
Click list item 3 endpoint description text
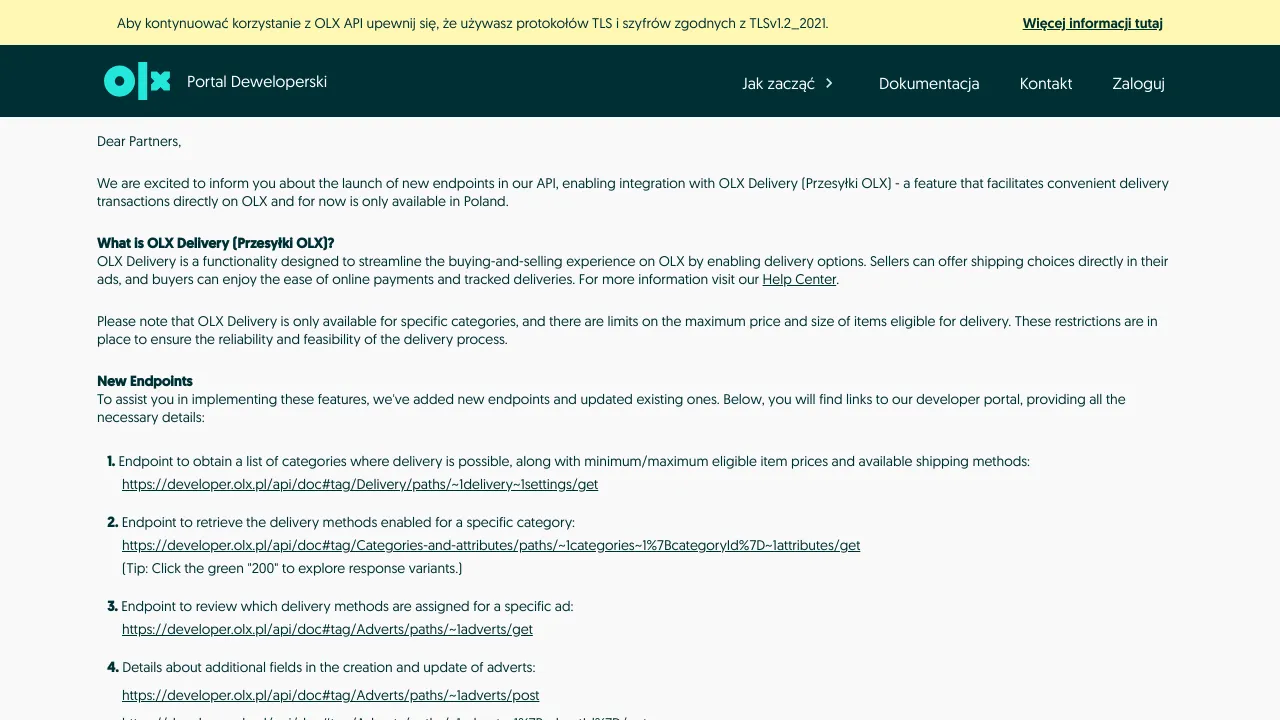(x=347, y=606)
